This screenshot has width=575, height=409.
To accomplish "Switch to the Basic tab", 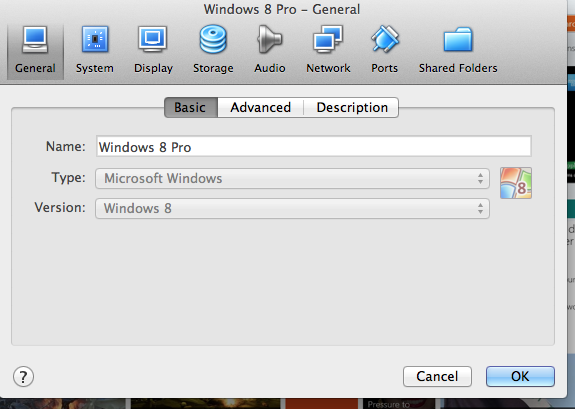I will pyautogui.click(x=191, y=107).
